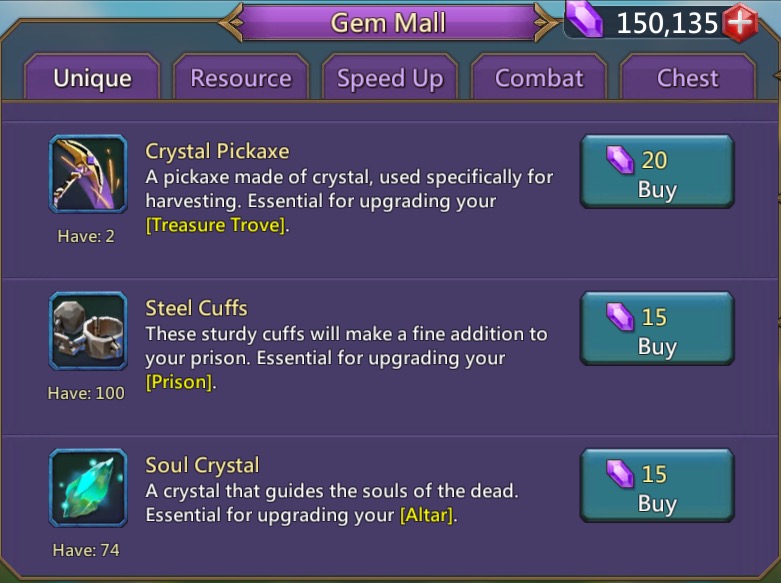Buy Soul Crystal for 15 gems

click(657, 485)
